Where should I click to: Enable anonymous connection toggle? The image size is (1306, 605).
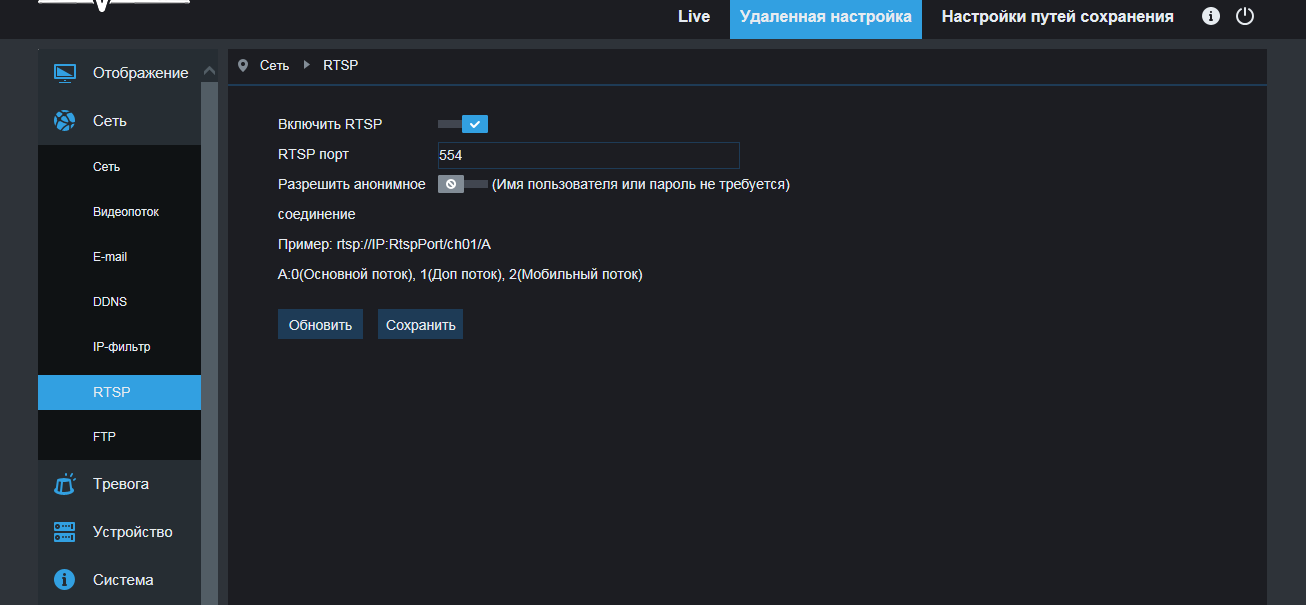tap(462, 184)
